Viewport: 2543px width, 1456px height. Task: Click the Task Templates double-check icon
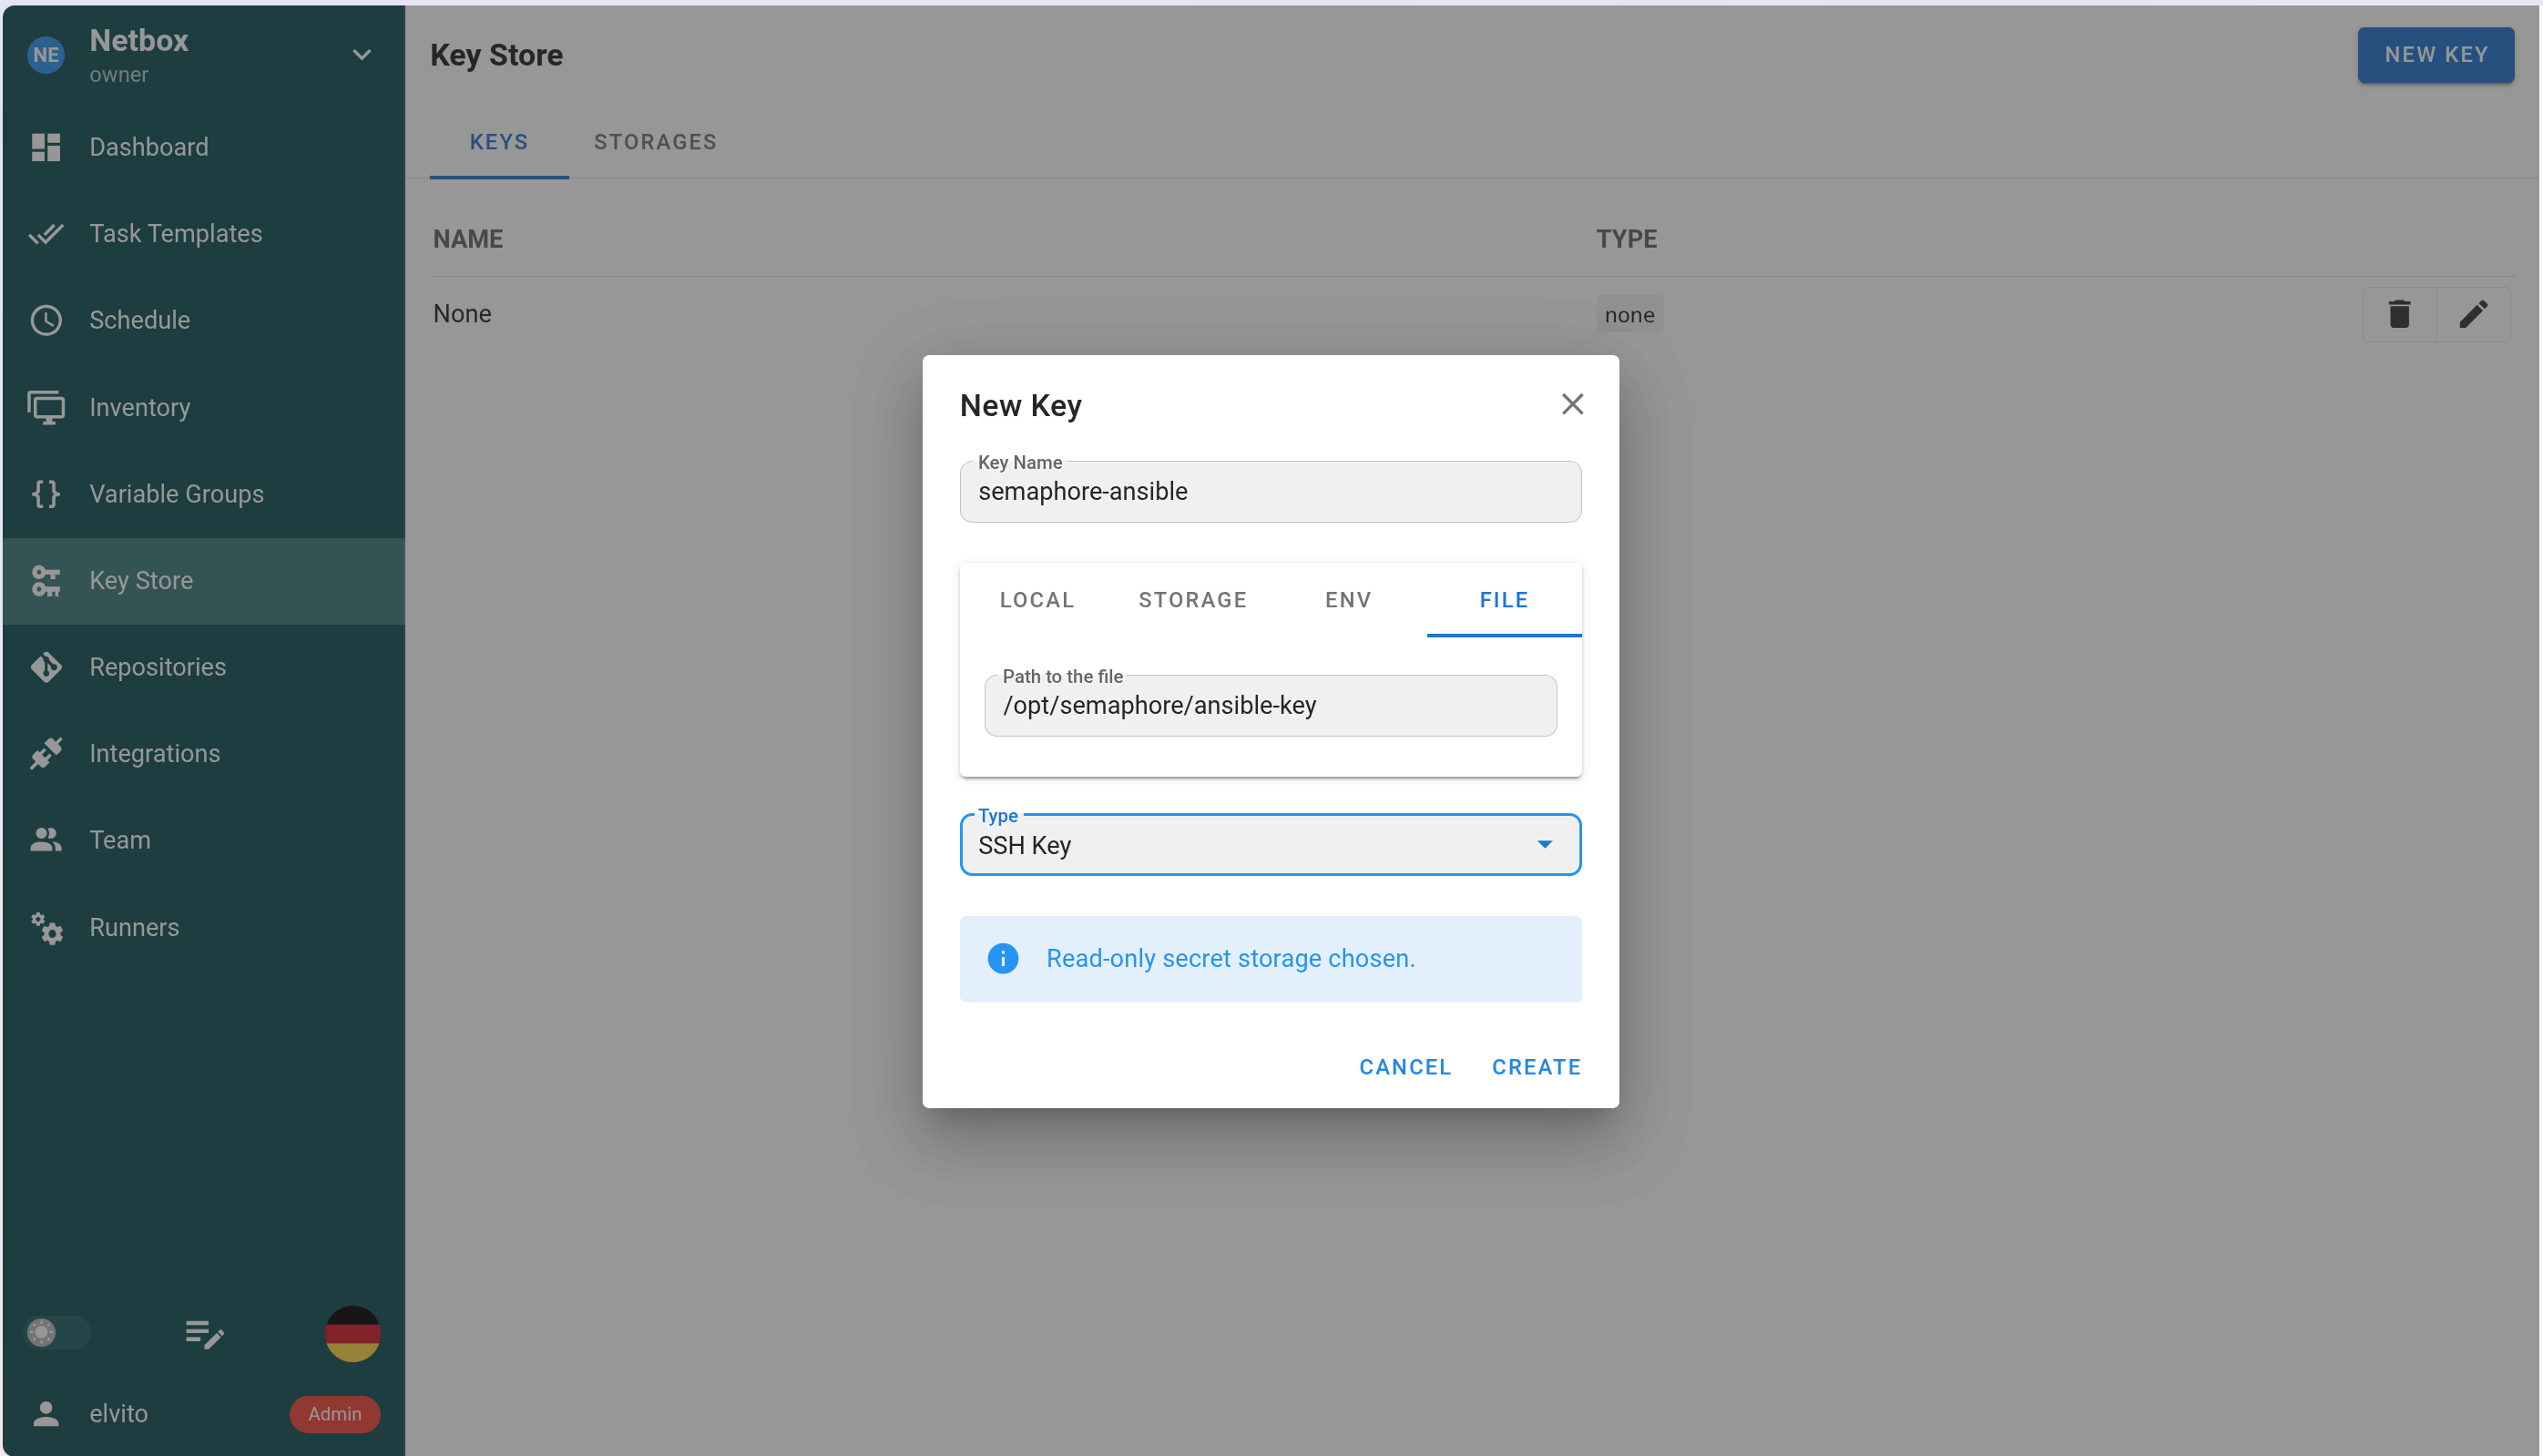[46, 234]
